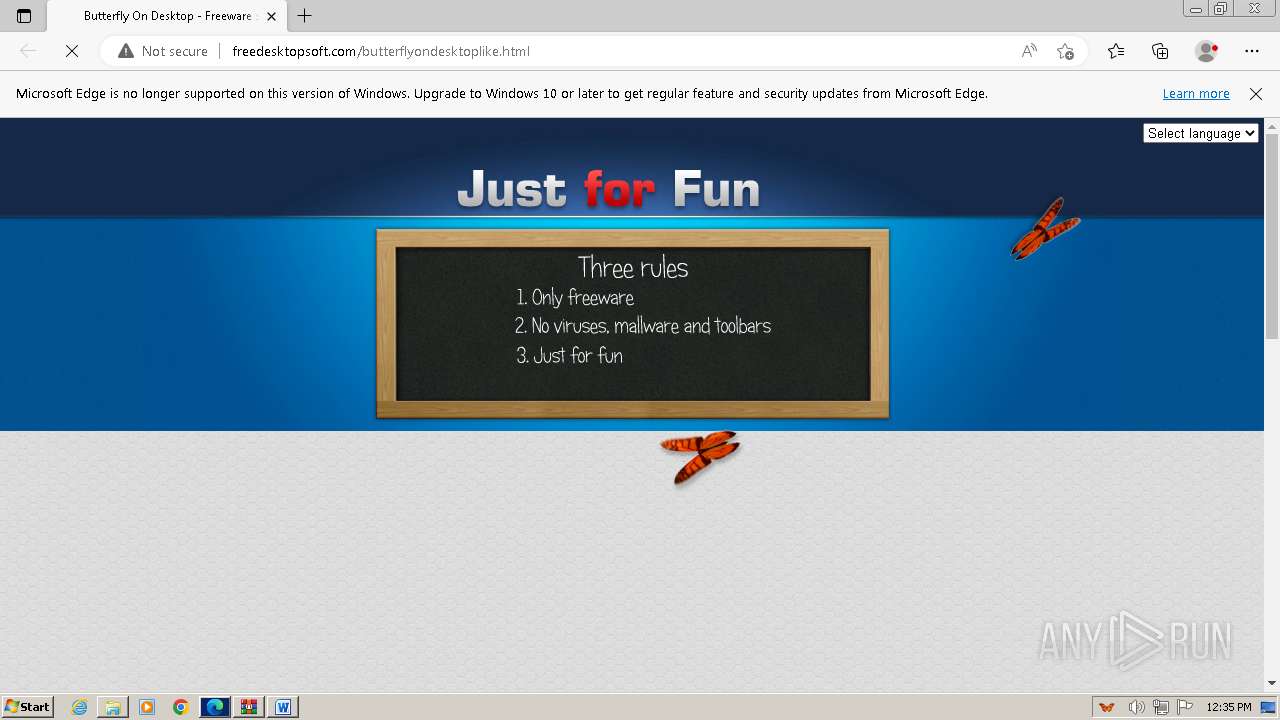The image size is (1280, 720).
Task: Click the Just for fun rule text
Action: pyautogui.click(x=569, y=355)
